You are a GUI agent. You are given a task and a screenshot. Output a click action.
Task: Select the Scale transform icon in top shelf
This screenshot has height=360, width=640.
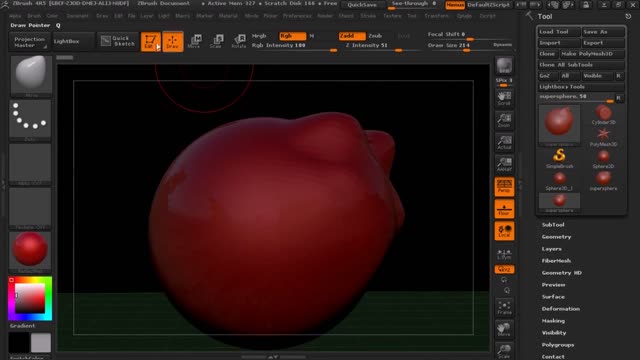[x=216, y=41]
